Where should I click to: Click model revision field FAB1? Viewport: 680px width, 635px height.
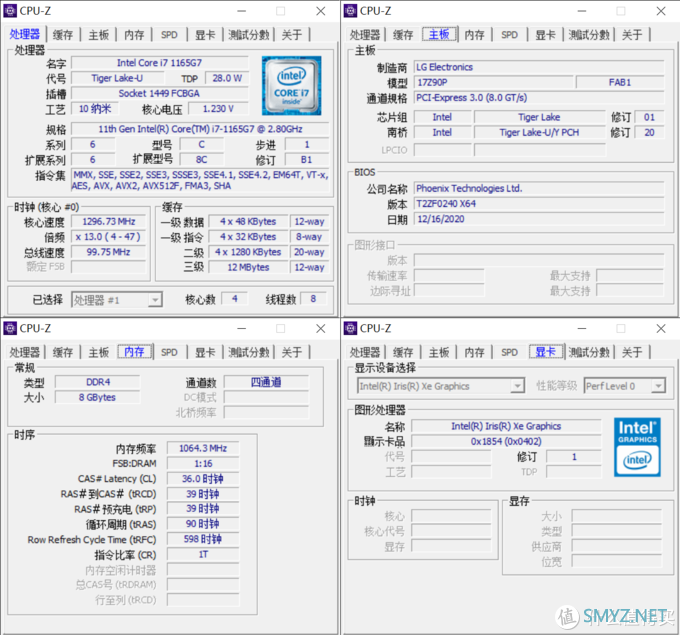620,82
